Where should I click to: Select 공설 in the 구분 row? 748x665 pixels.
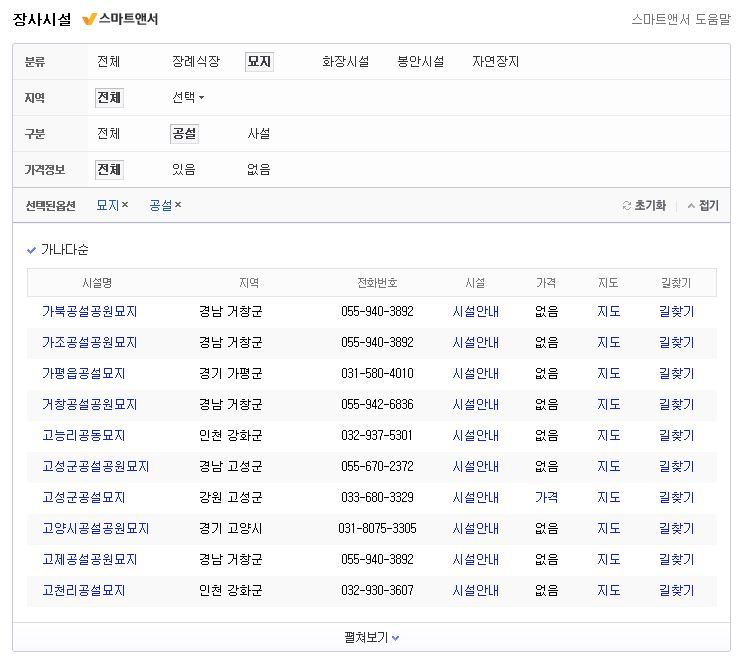click(x=184, y=134)
